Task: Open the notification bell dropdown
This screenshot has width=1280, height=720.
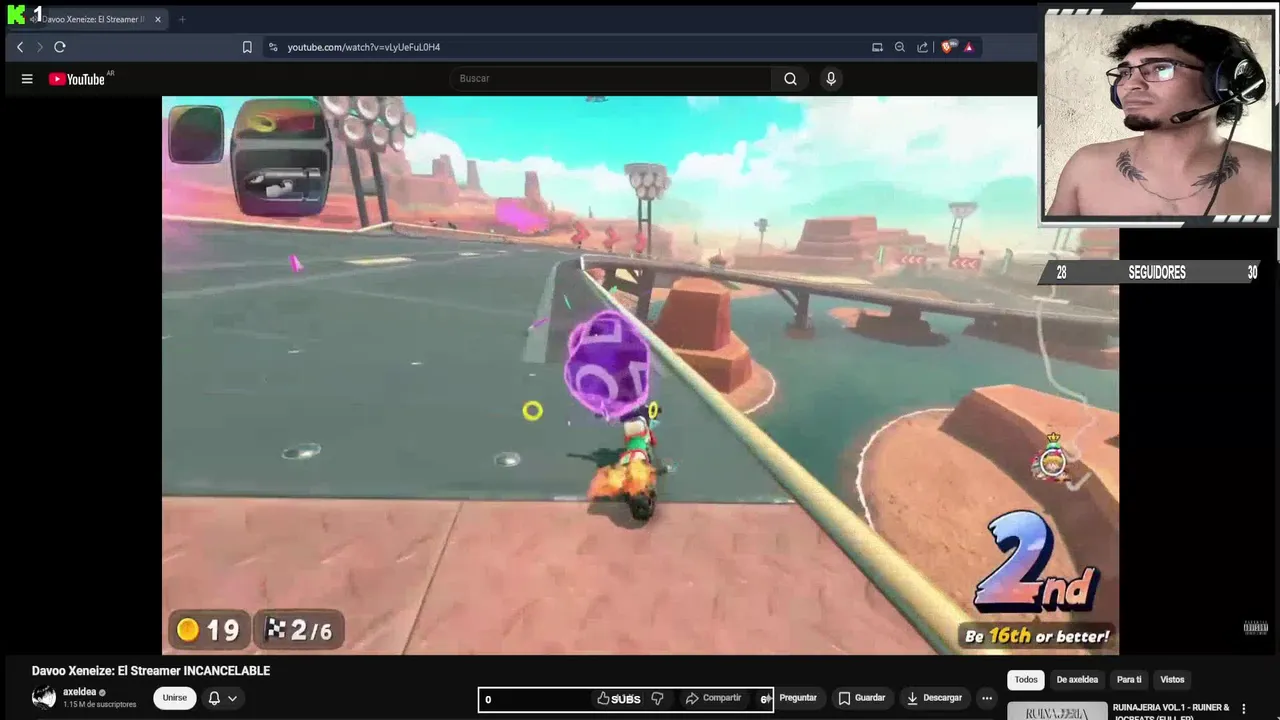Action: coord(222,698)
